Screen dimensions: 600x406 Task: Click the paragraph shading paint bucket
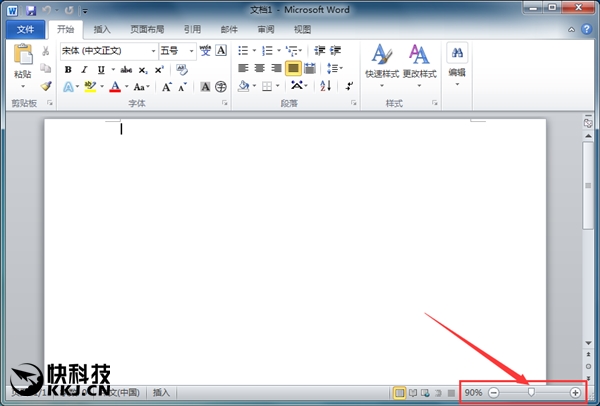tap(243, 86)
